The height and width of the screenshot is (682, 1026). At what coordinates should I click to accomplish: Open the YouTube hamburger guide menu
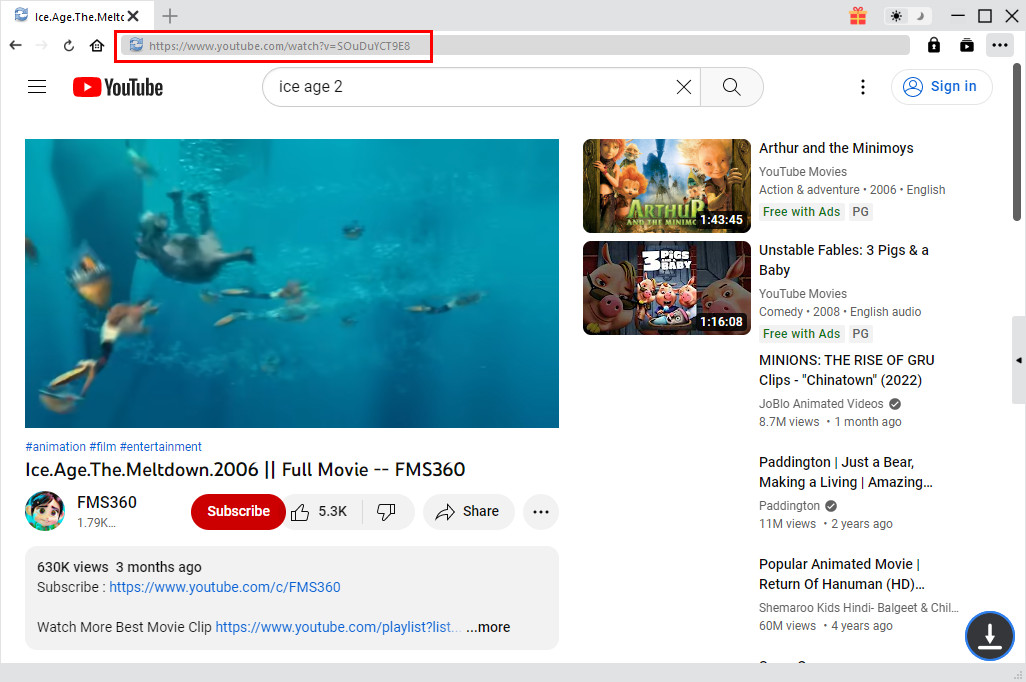point(37,87)
